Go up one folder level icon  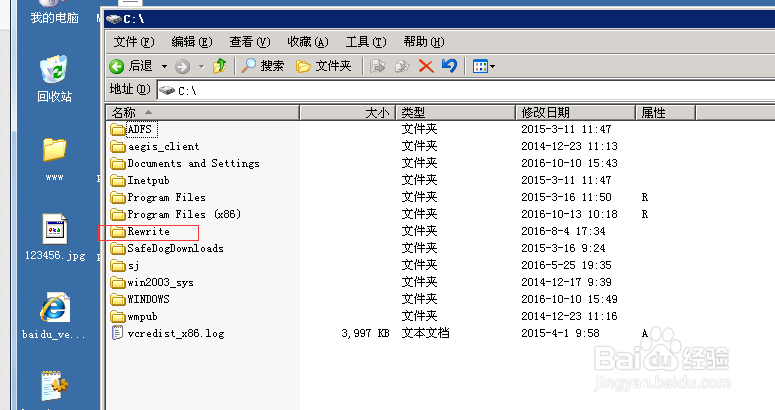(219, 66)
